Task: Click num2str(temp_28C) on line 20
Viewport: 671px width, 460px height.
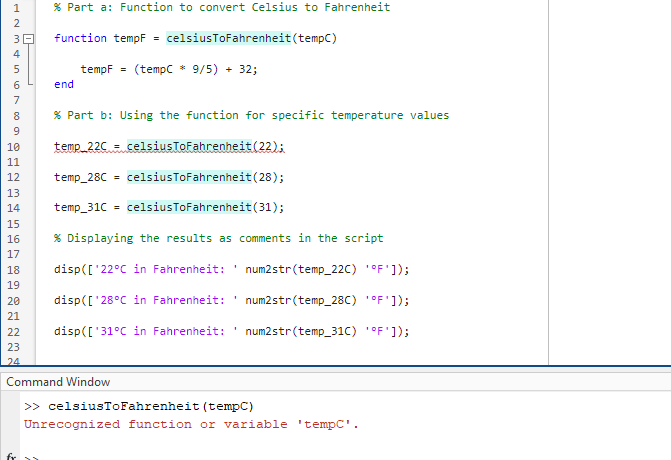Action: (301, 300)
